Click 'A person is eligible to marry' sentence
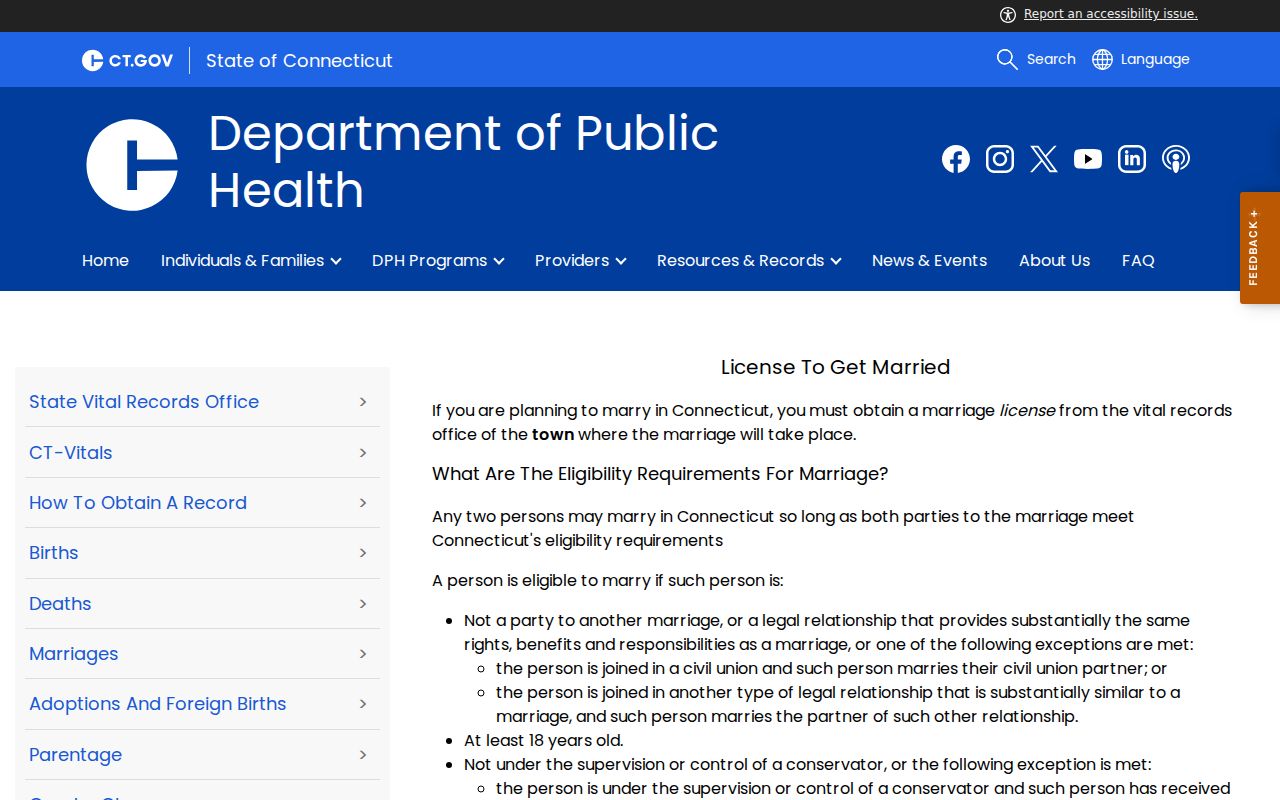The image size is (1280, 800). [x=607, y=580]
